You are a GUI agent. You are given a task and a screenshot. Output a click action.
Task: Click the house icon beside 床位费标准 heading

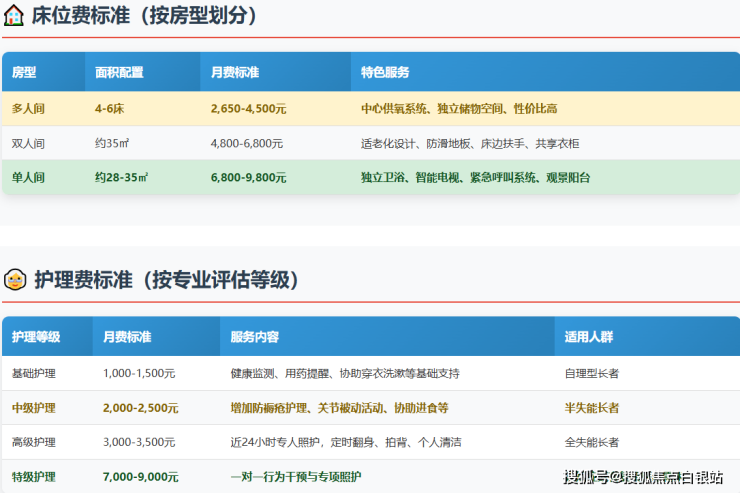(14, 16)
